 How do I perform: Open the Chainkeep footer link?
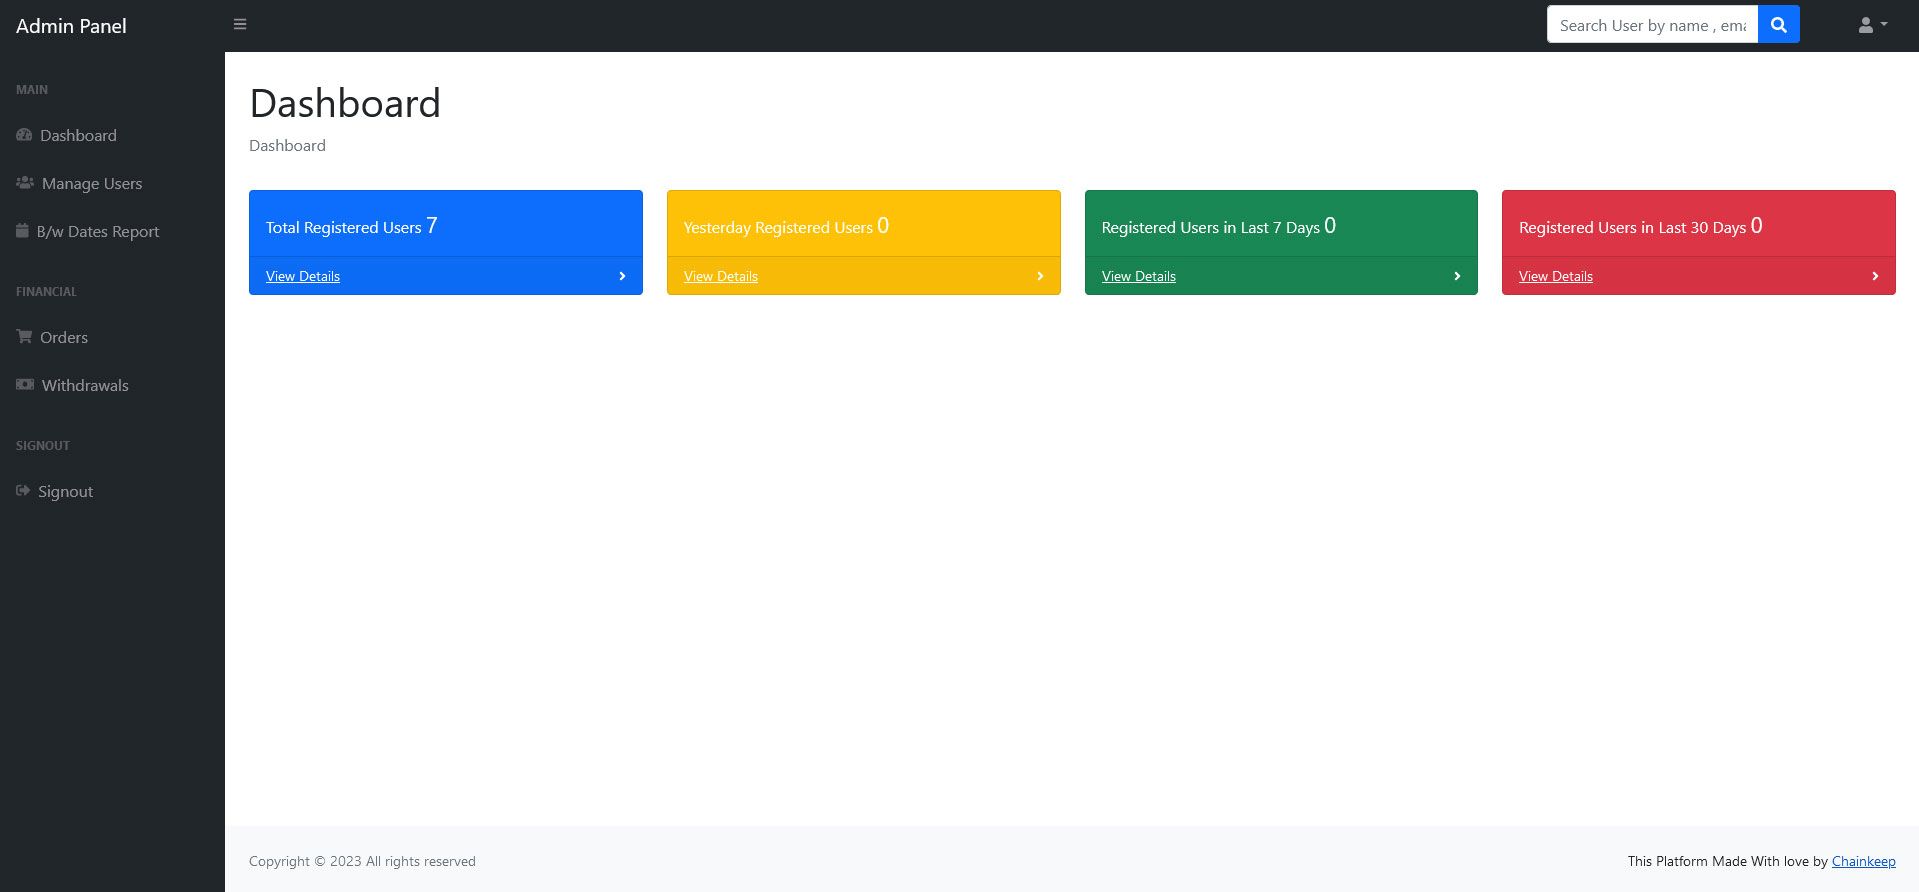1863,861
